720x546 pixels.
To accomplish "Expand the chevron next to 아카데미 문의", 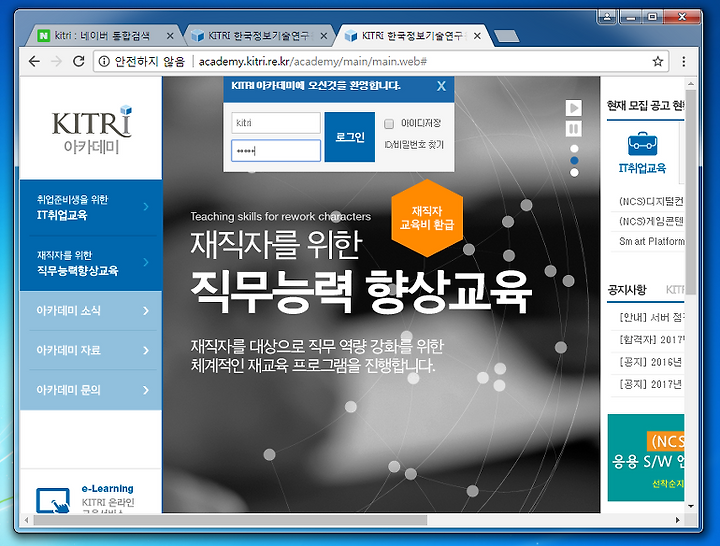I will 146,390.
